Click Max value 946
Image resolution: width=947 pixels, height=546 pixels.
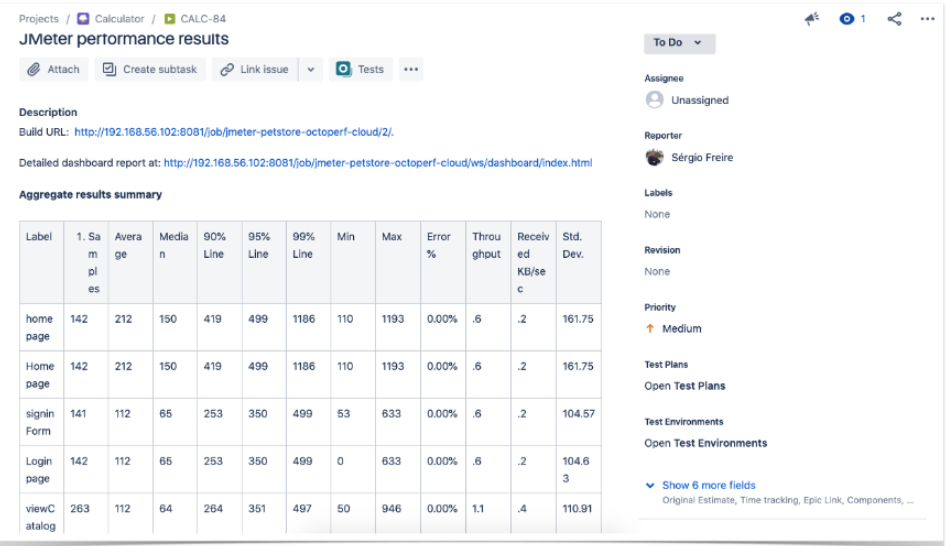click(391, 509)
